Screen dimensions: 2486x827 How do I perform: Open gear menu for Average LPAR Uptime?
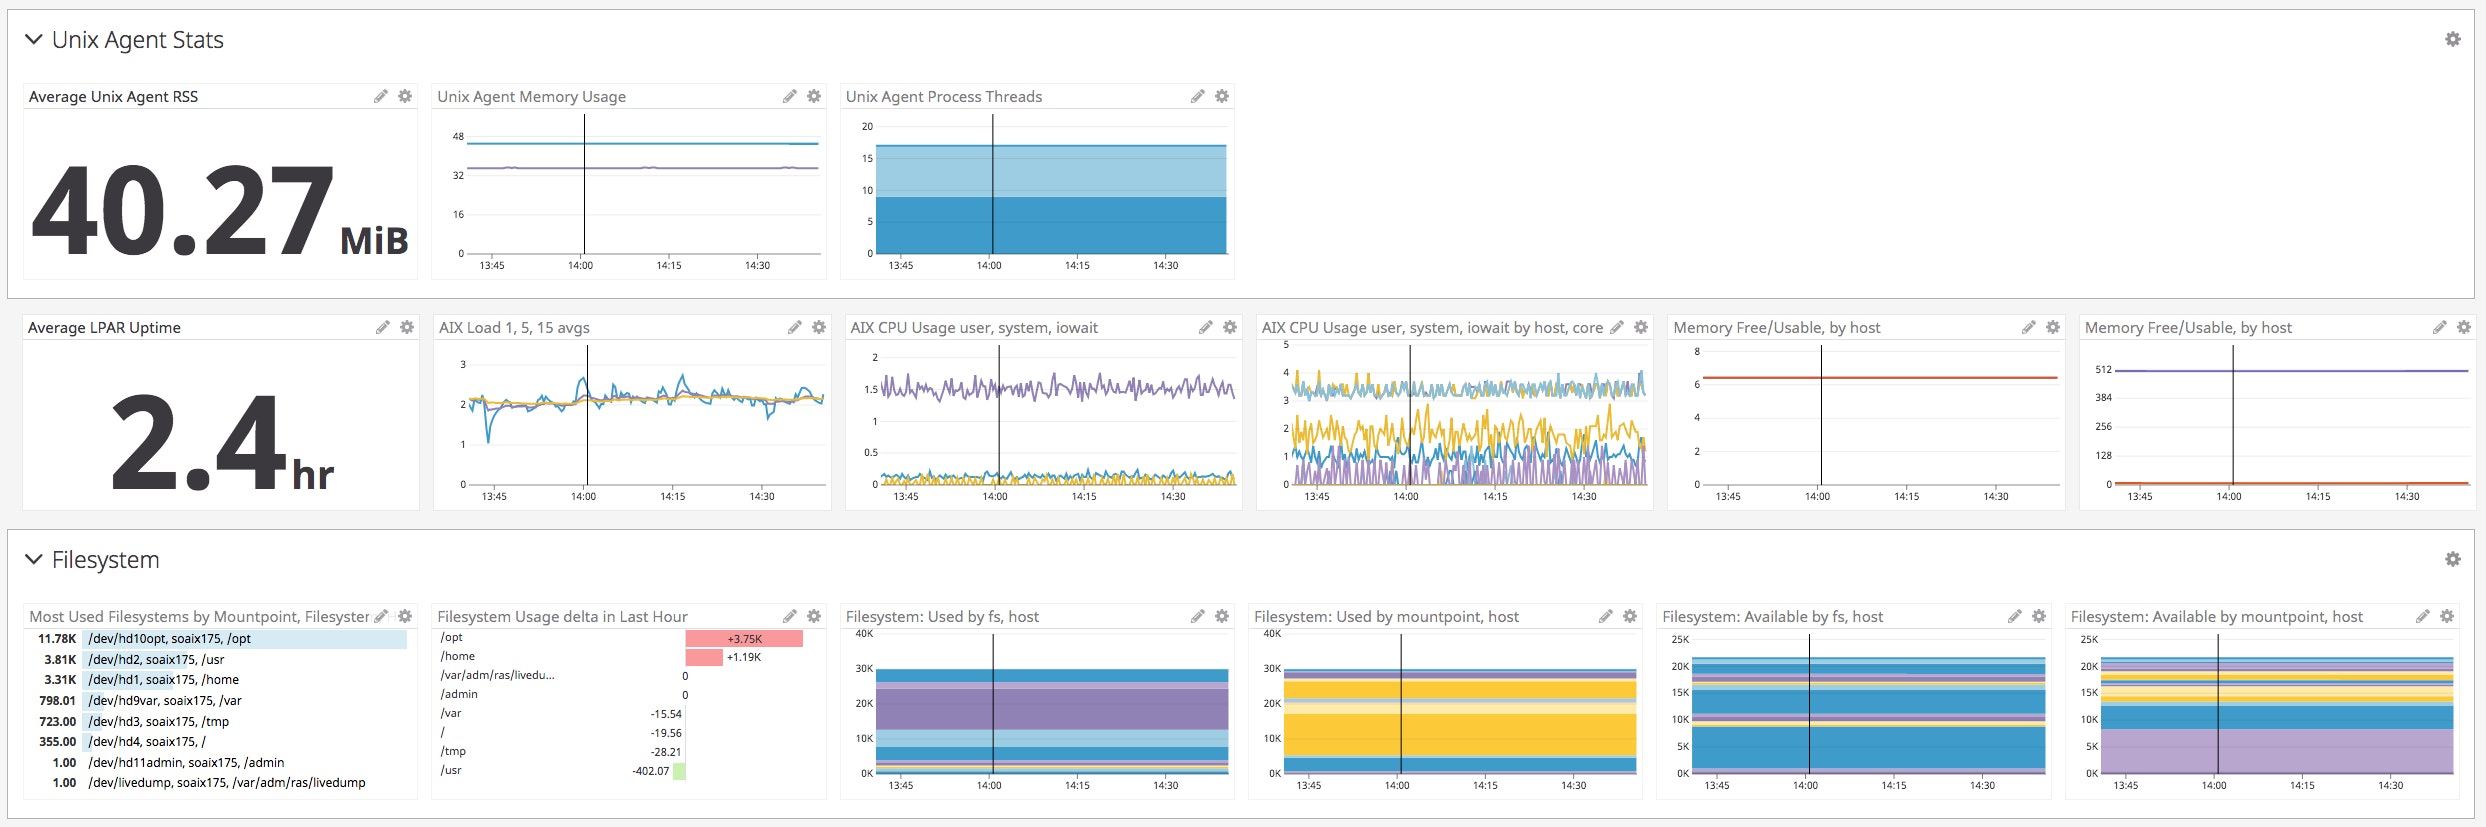point(407,327)
